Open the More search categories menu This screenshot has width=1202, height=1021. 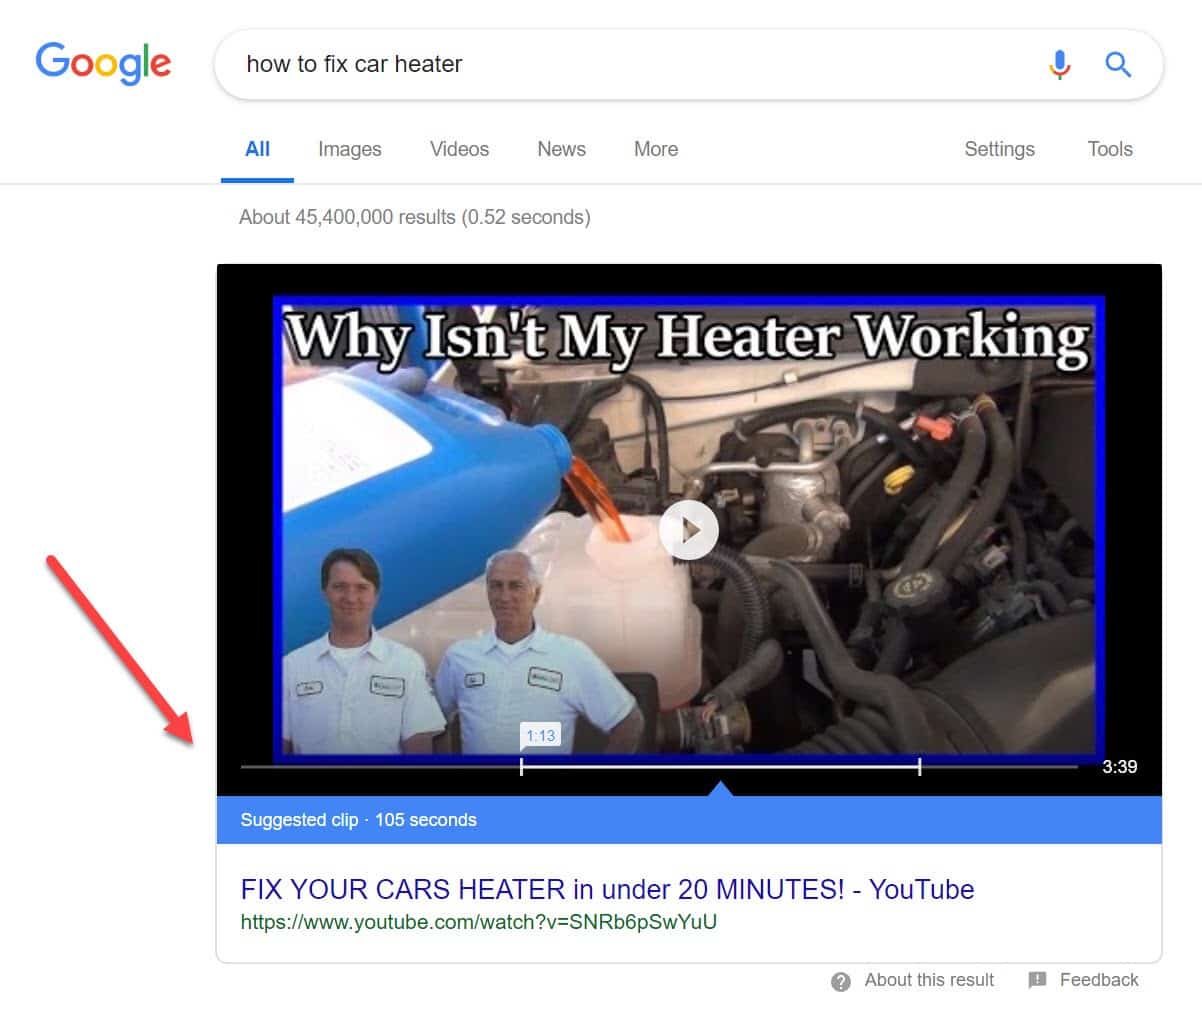point(656,149)
